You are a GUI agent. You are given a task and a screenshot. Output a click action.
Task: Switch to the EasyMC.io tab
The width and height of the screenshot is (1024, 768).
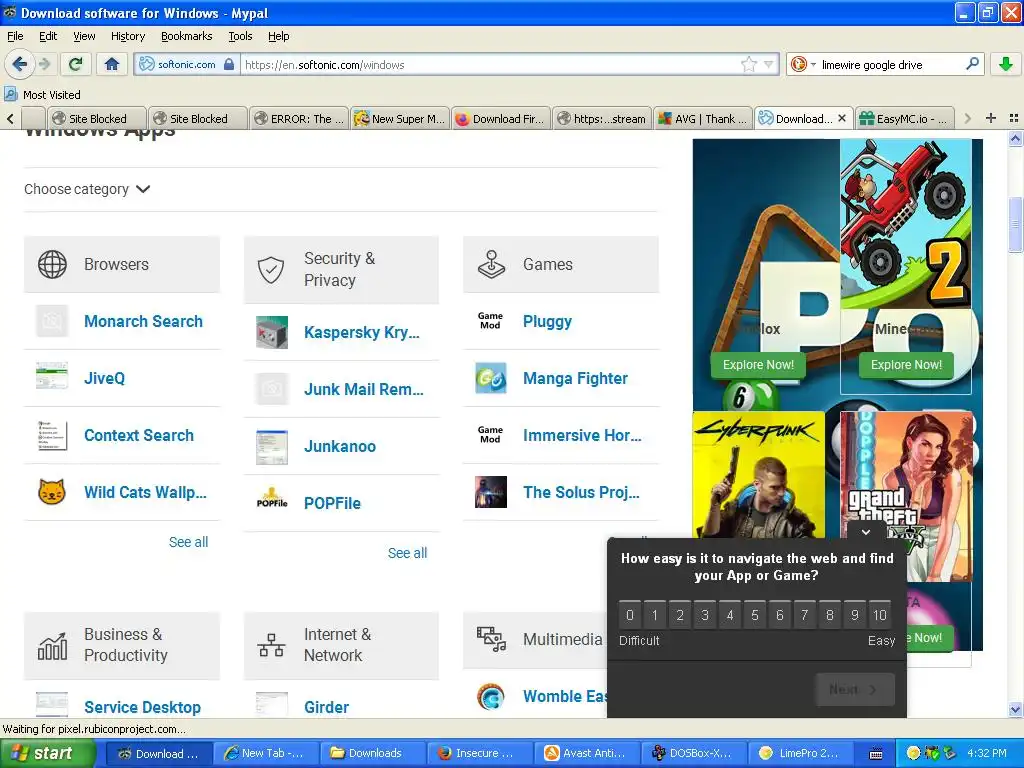tap(904, 118)
